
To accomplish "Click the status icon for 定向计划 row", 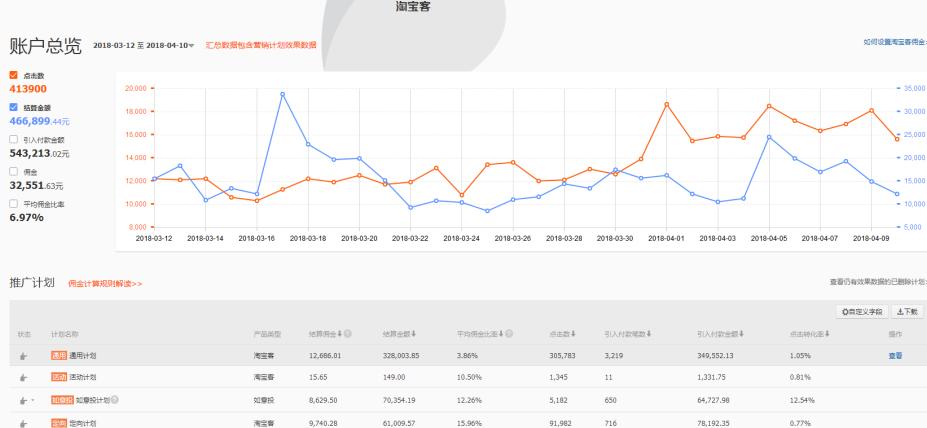I will coord(22,422).
